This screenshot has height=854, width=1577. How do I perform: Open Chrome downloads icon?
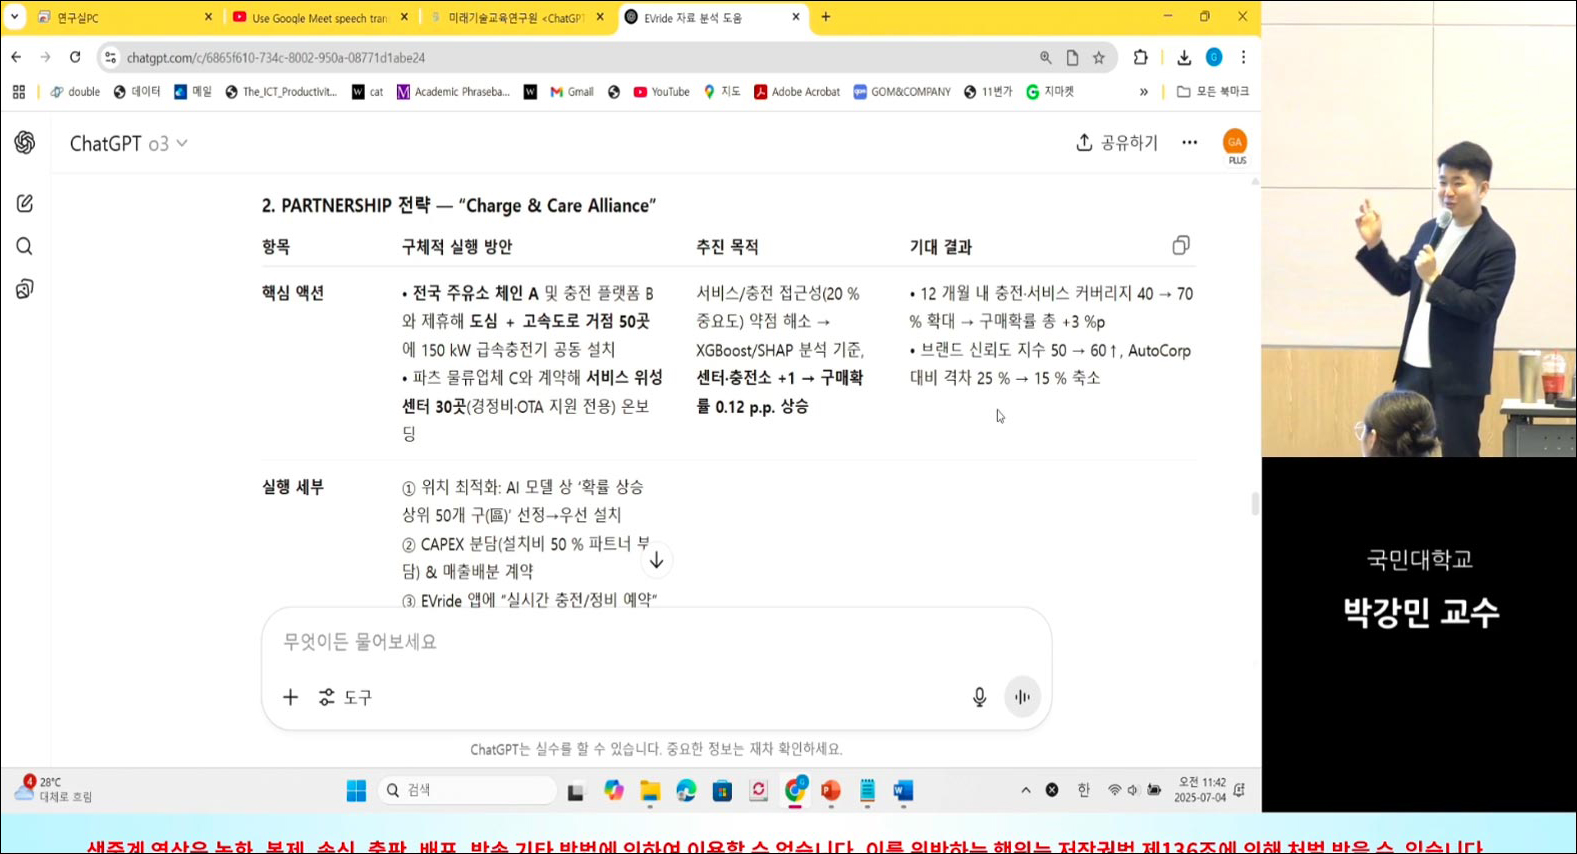click(x=1184, y=57)
